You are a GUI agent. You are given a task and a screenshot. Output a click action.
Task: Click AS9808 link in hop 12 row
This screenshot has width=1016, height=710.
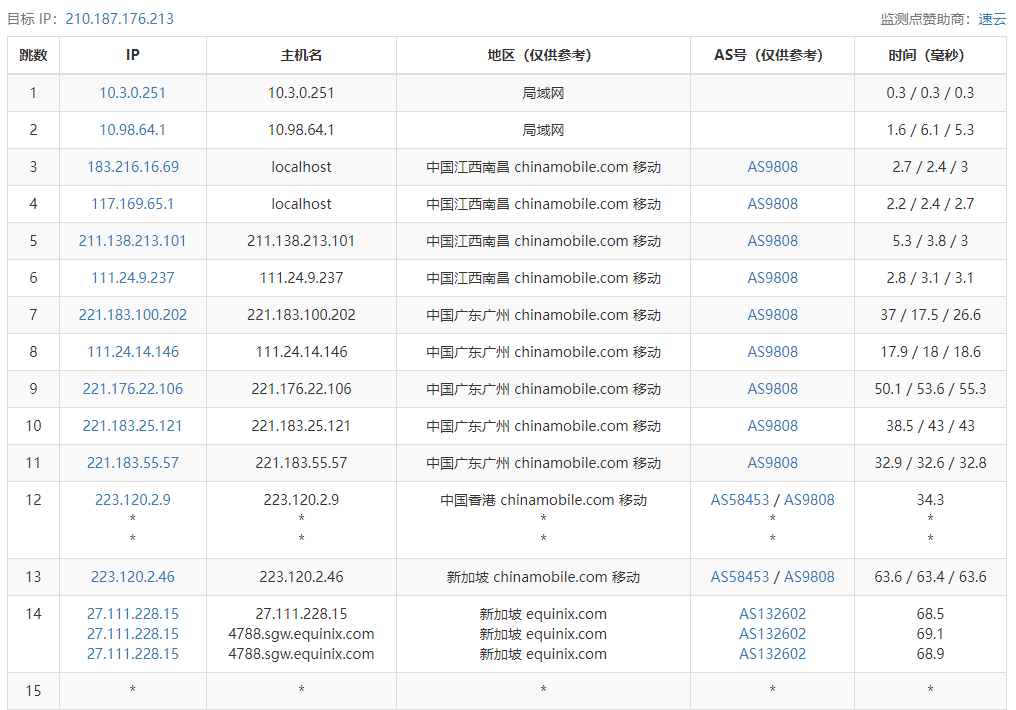(809, 499)
